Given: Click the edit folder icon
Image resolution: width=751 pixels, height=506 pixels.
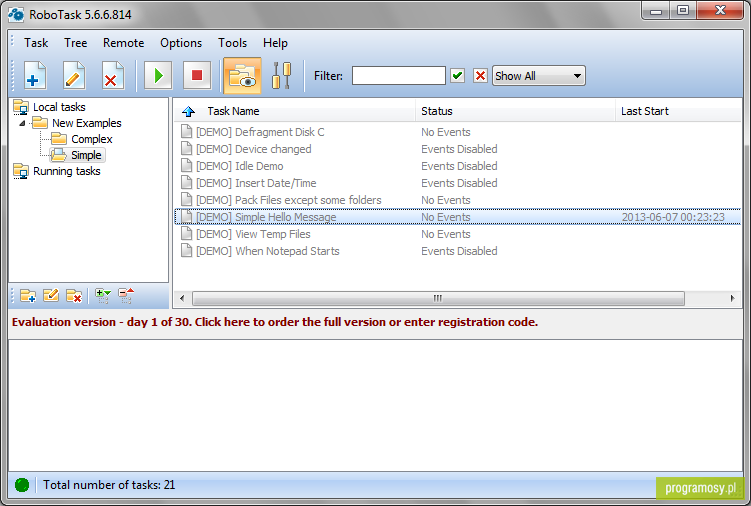Looking at the screenshot, I should point(51,296).
